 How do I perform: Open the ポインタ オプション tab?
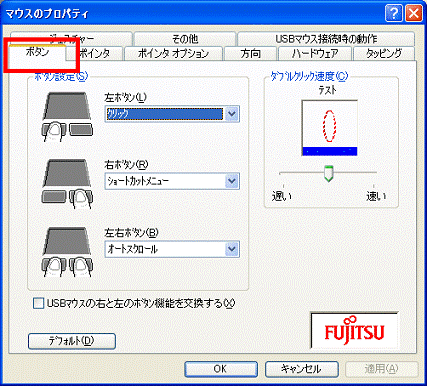pyautogui.click(x=173, y=53)
